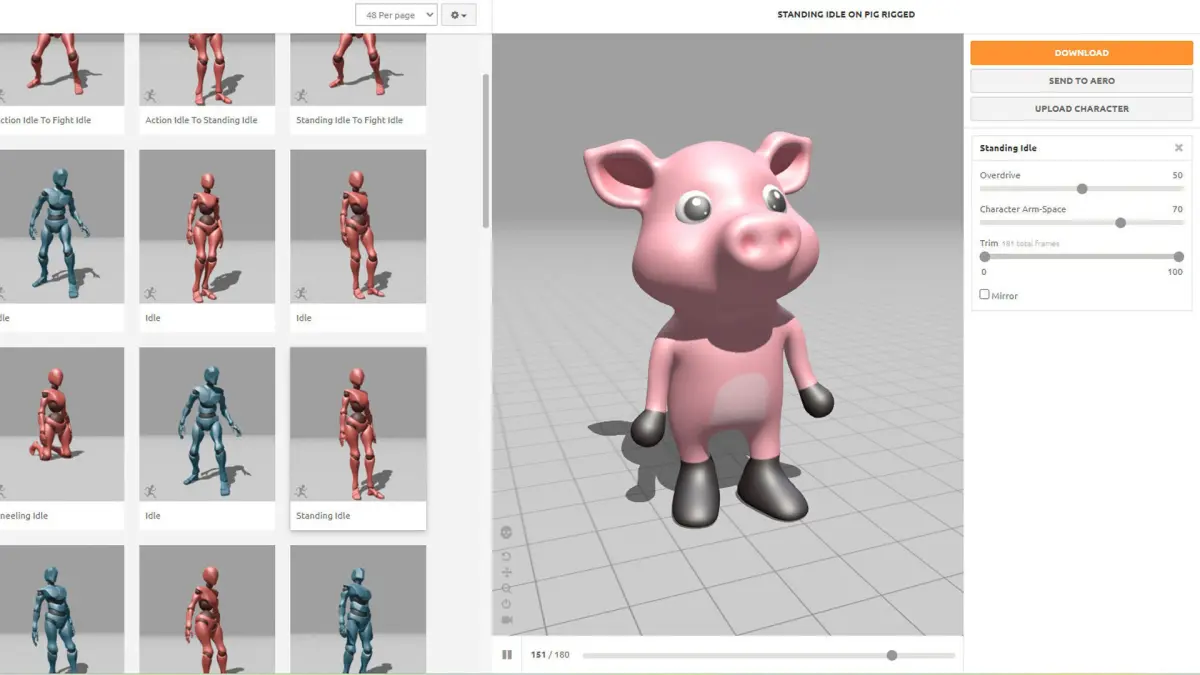Click the 'Mirror' label text

pos(1005,296)
